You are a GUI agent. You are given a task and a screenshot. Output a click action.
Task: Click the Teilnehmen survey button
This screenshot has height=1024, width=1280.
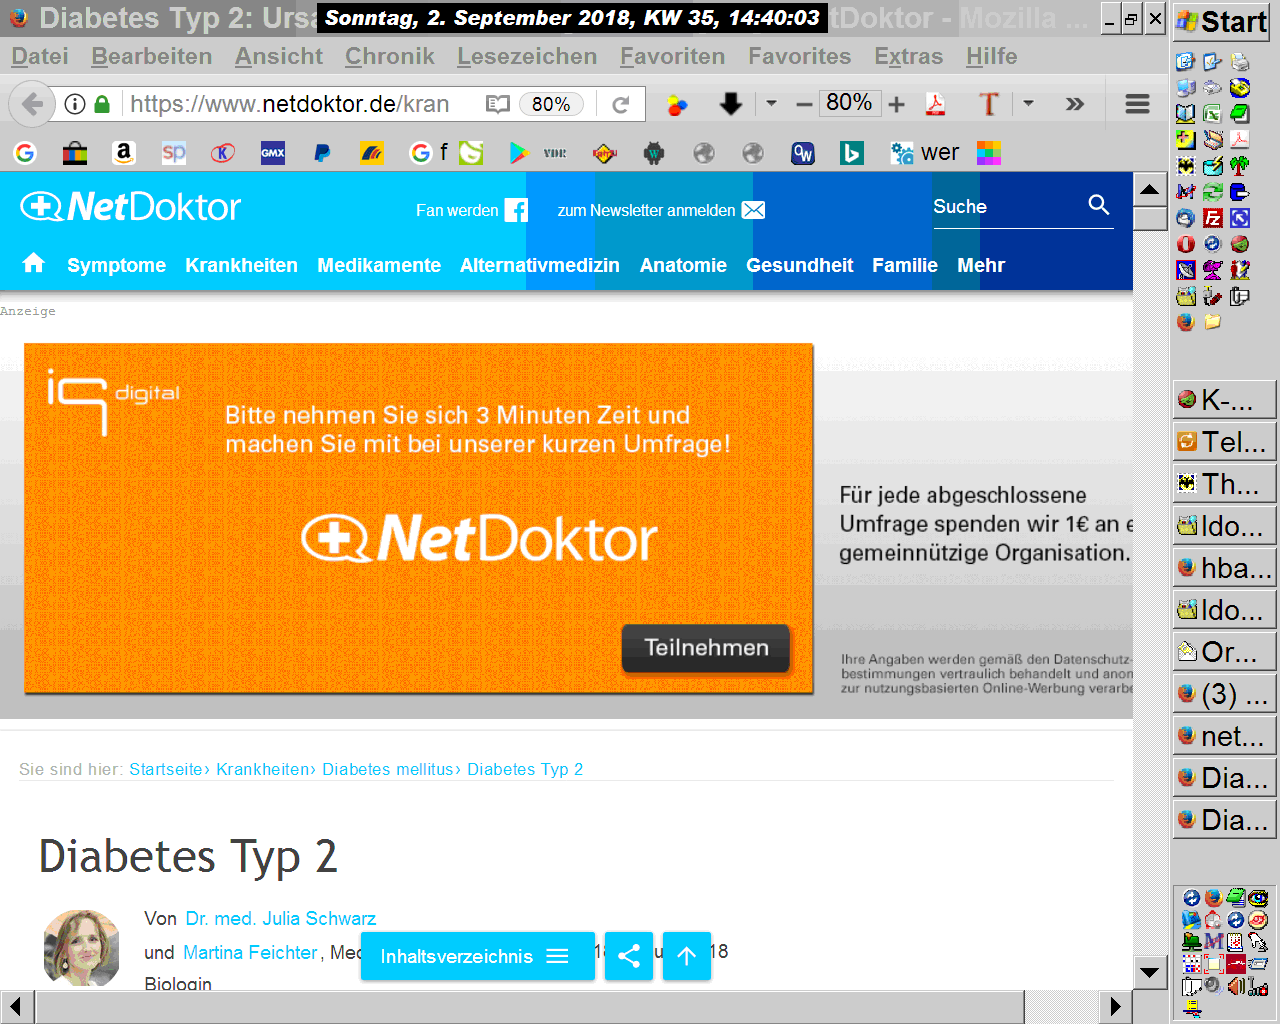coord(706,648)
